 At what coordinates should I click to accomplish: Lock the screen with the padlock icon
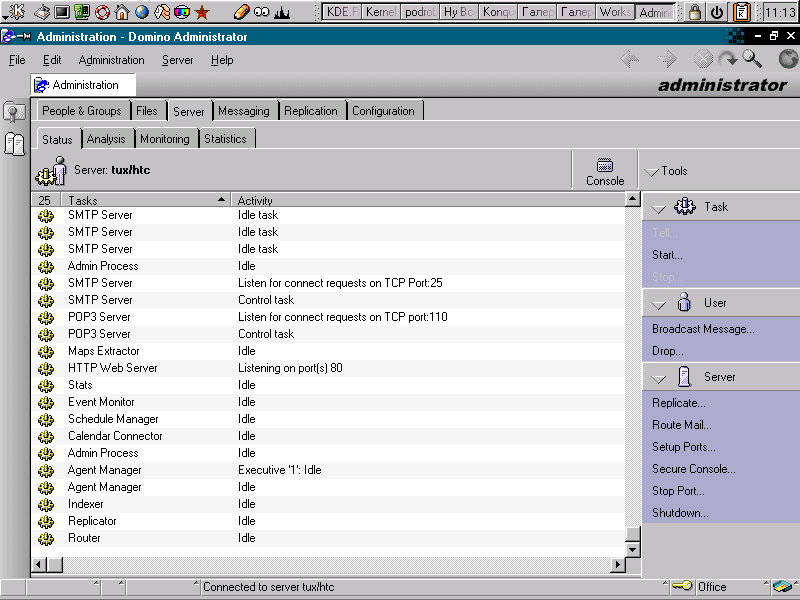[x=694, y=12]
